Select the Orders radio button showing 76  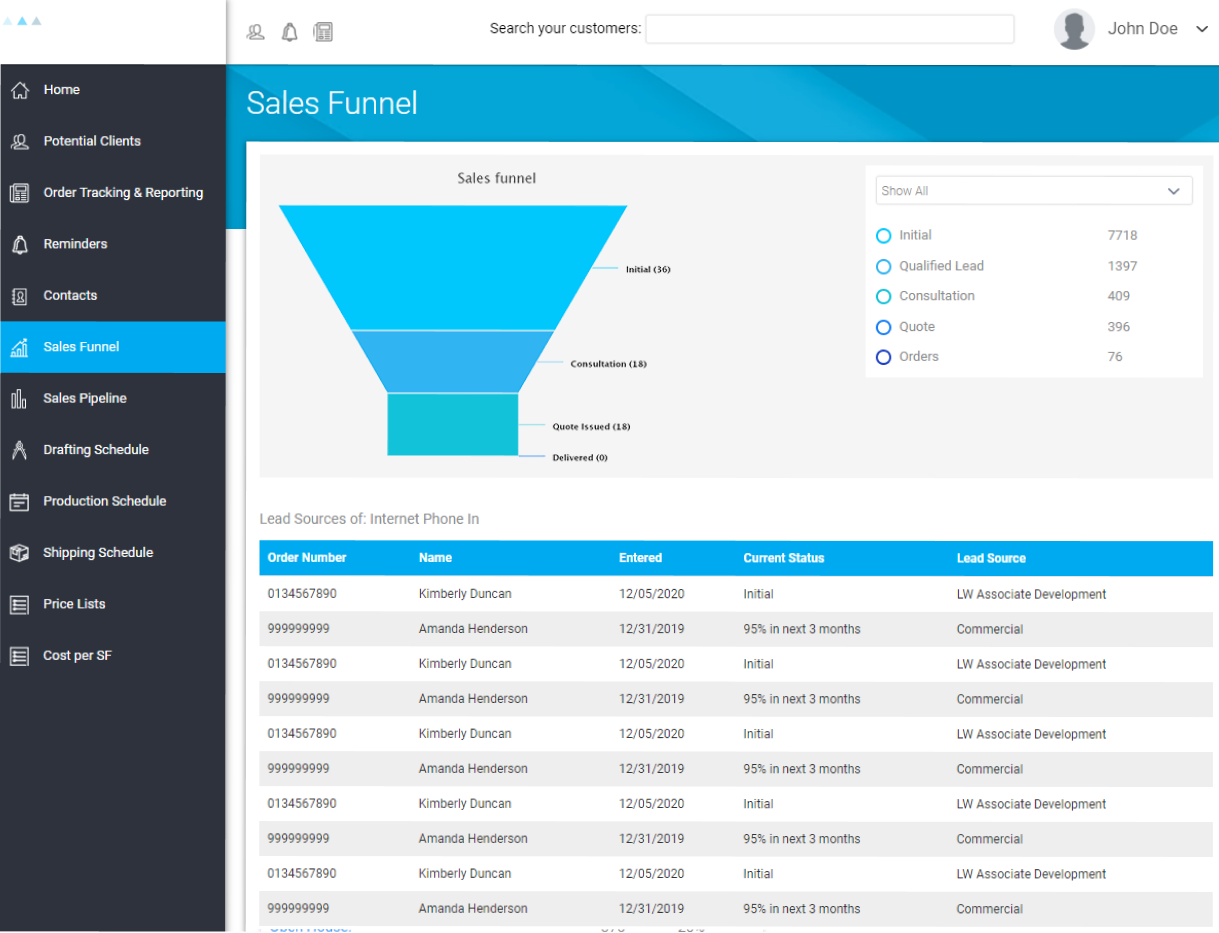[883, 356]
